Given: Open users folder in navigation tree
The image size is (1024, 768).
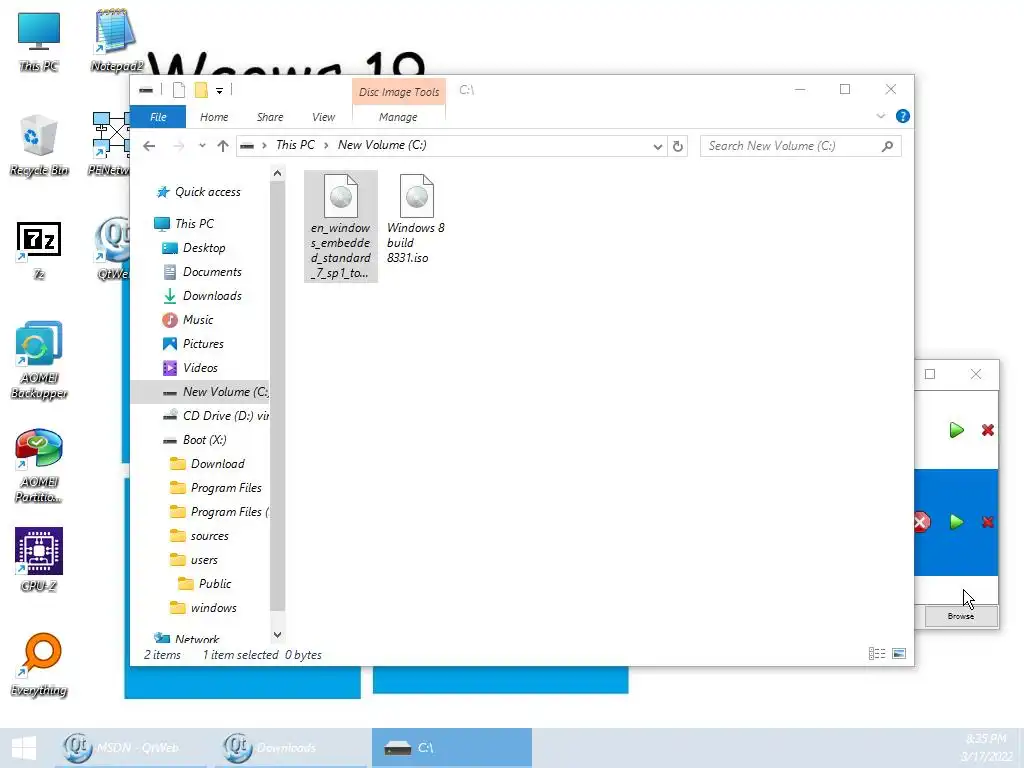Looking at the screenshot, I should [194, 560].
